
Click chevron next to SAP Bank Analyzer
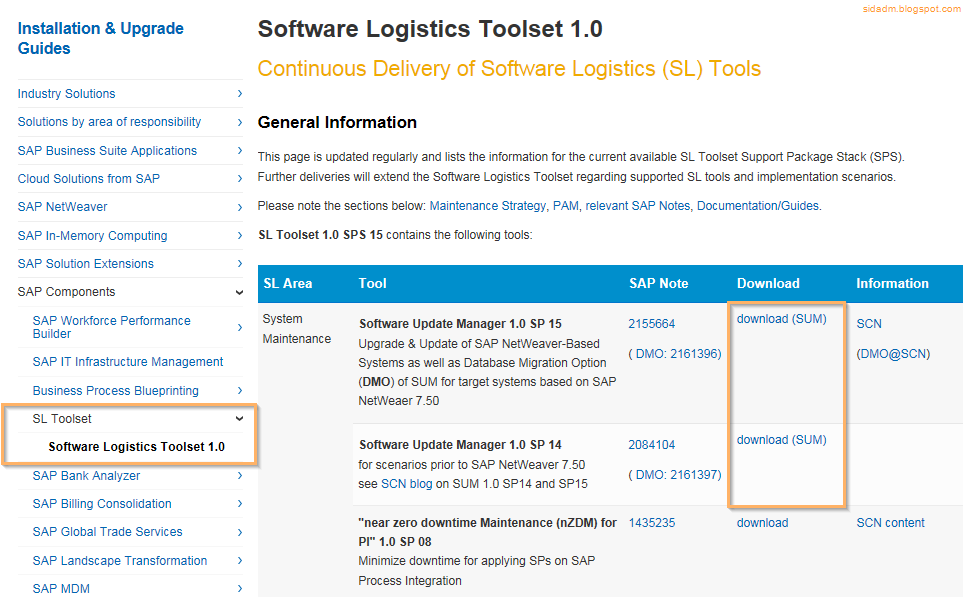coord(240,476)
